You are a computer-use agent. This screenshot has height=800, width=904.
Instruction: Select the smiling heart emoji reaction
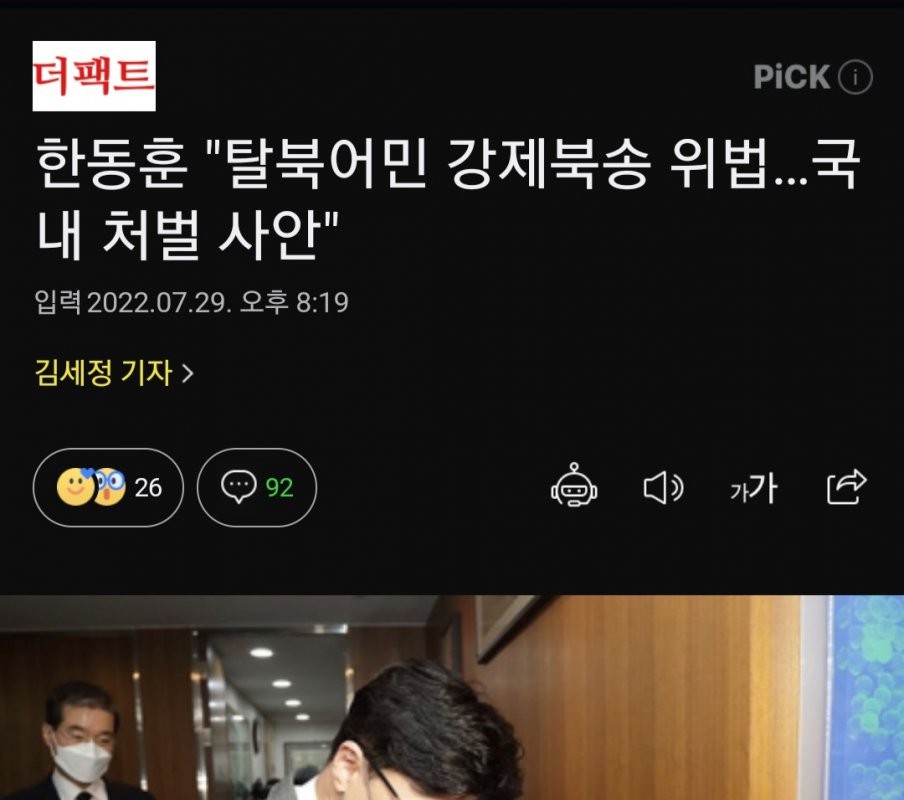pos(76,487)
